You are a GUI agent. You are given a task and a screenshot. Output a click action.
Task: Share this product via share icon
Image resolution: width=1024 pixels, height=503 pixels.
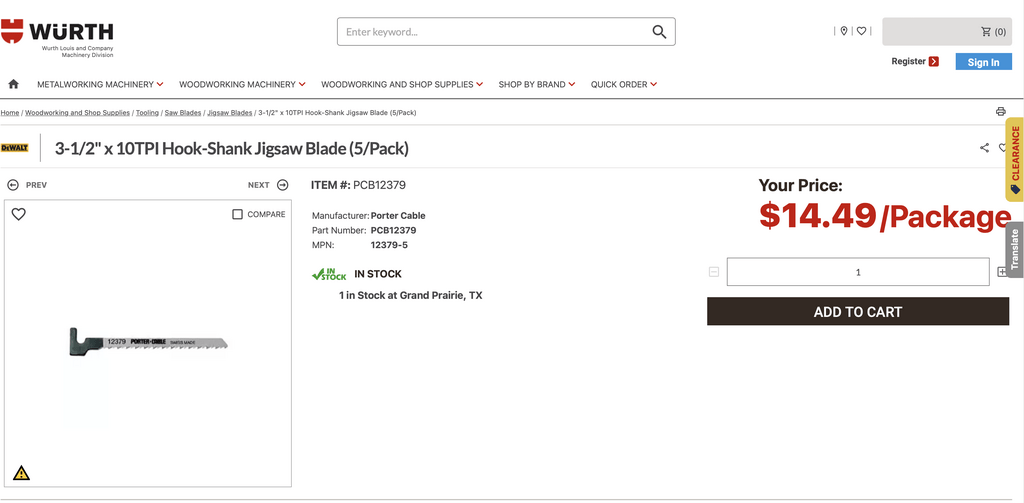pyautogui.click(x=985, y=148)
